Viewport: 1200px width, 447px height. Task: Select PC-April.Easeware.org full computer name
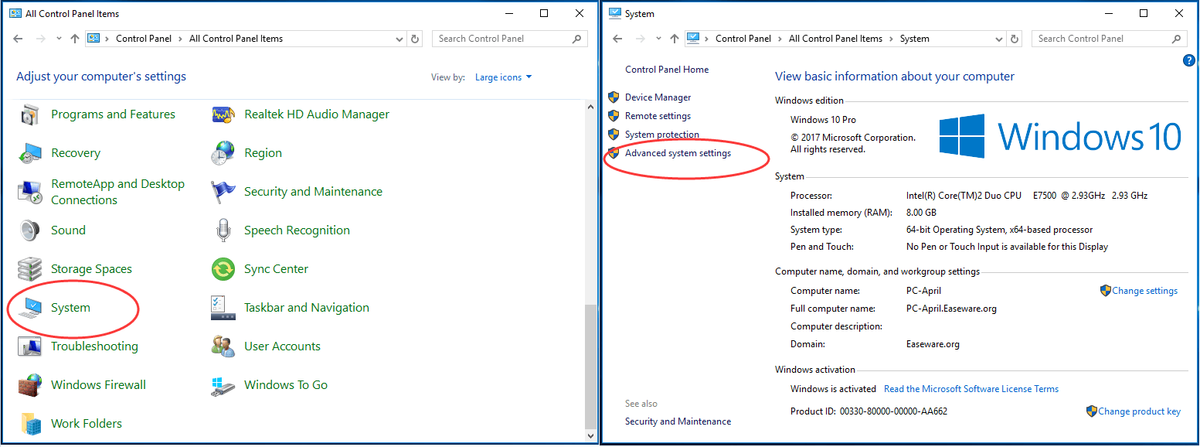click(x=950, y=309)
